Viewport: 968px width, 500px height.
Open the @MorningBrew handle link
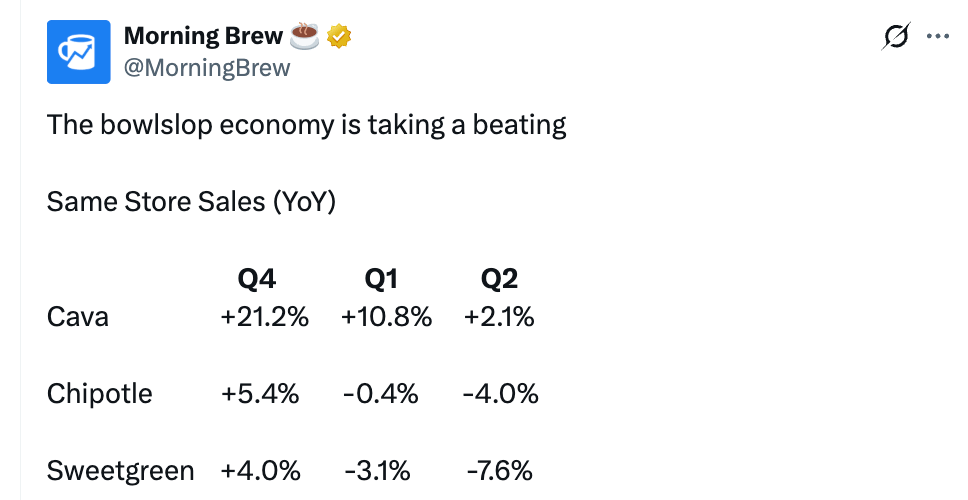click(x=207, y=67)
